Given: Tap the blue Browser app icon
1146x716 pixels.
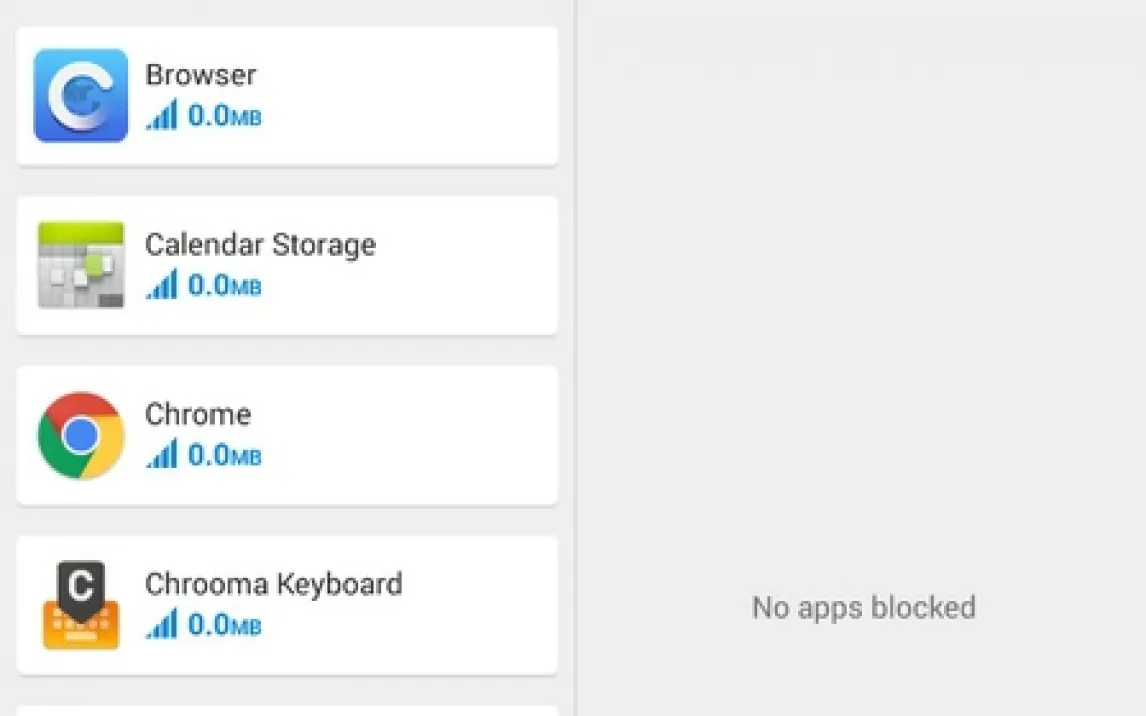Looking at the screenshot, I should coord(81,96).
